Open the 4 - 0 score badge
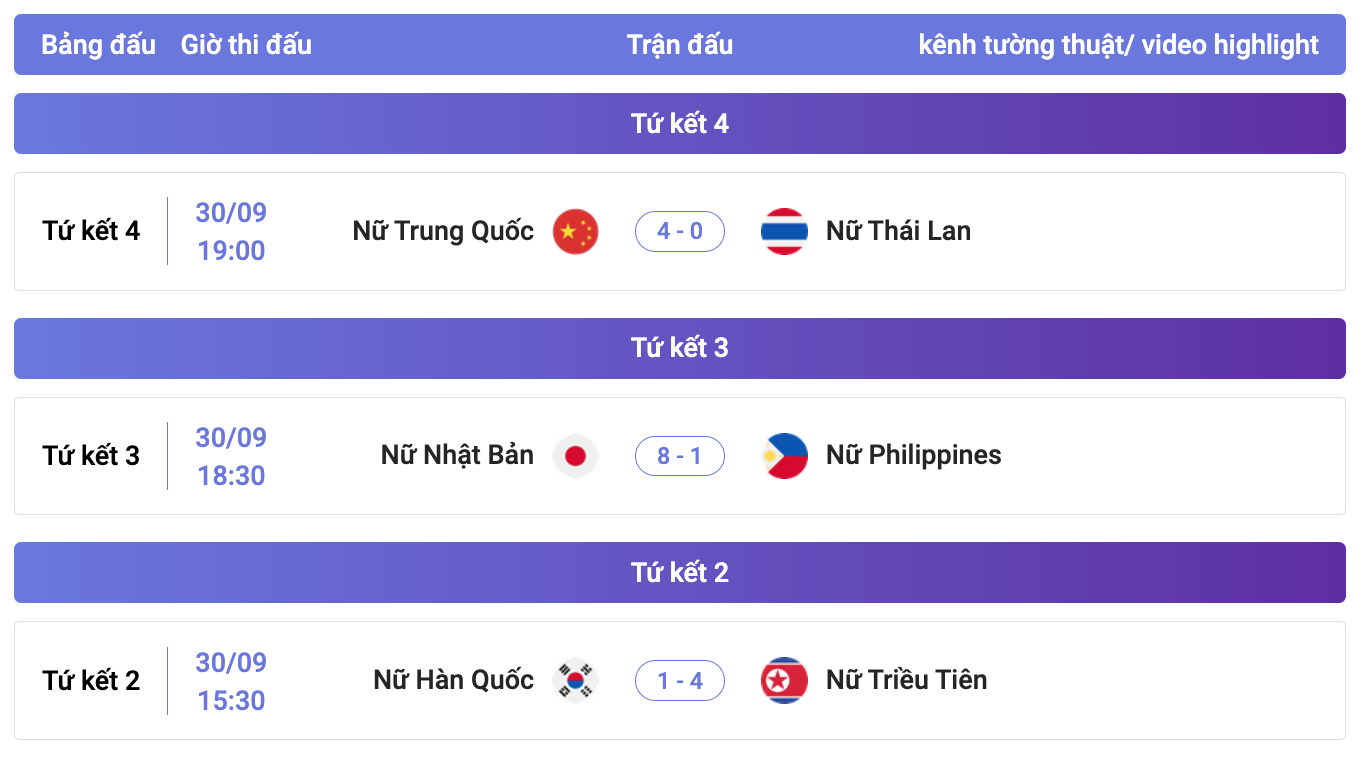Screen dimensions: 1364x760 680,232
